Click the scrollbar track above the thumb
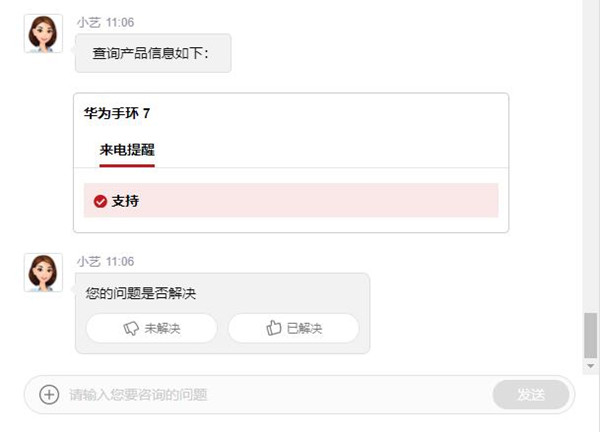The image size is (600, 432). click(x=591, y=150)
